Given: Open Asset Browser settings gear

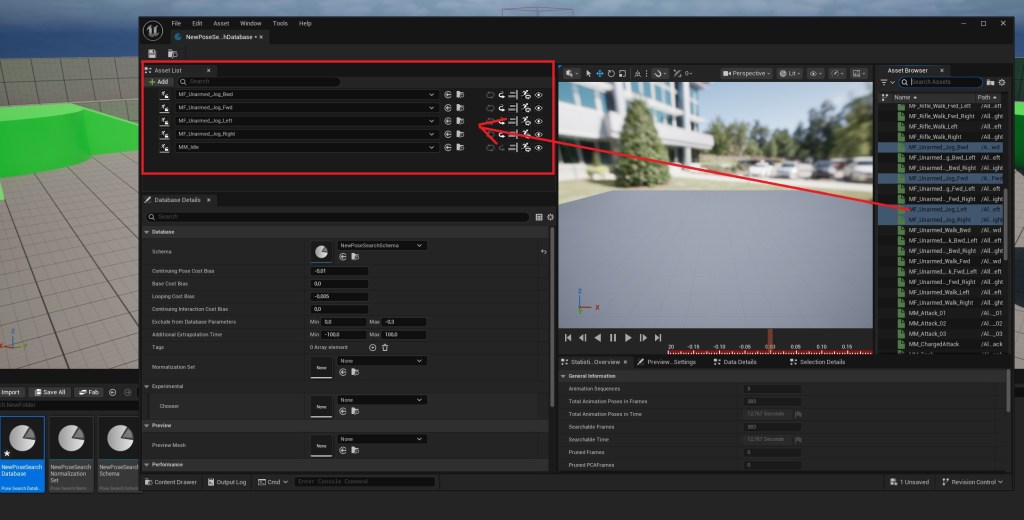Looking at the screenshot, I should click(1003, 82).
